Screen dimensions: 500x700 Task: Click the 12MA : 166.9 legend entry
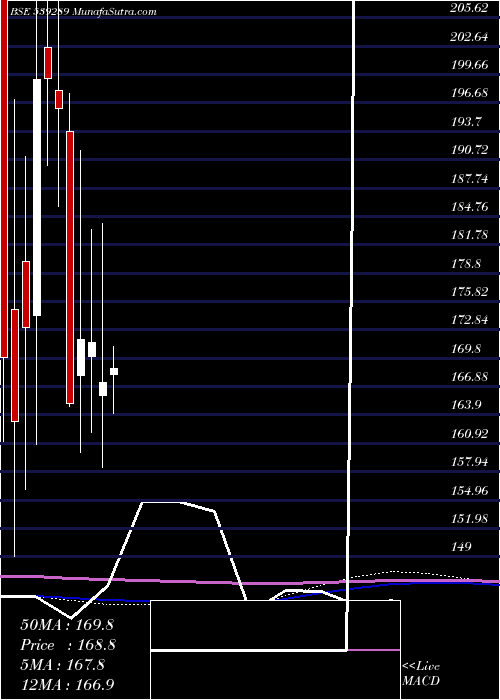click(x=68, y=684)
